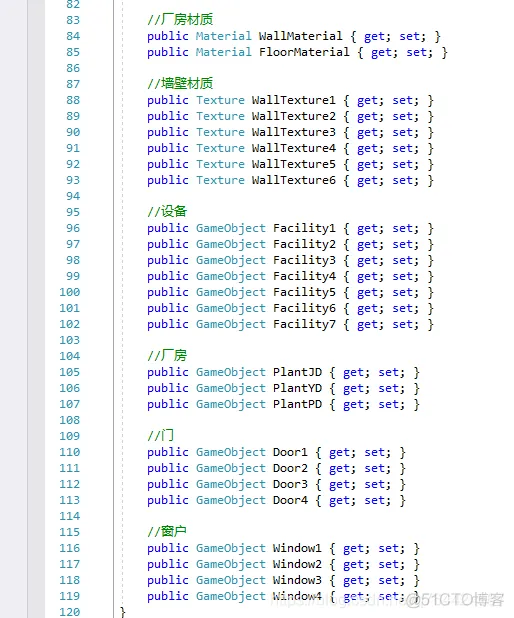
Task: Click Door2 identifier
Action: [x=290, y=468]
